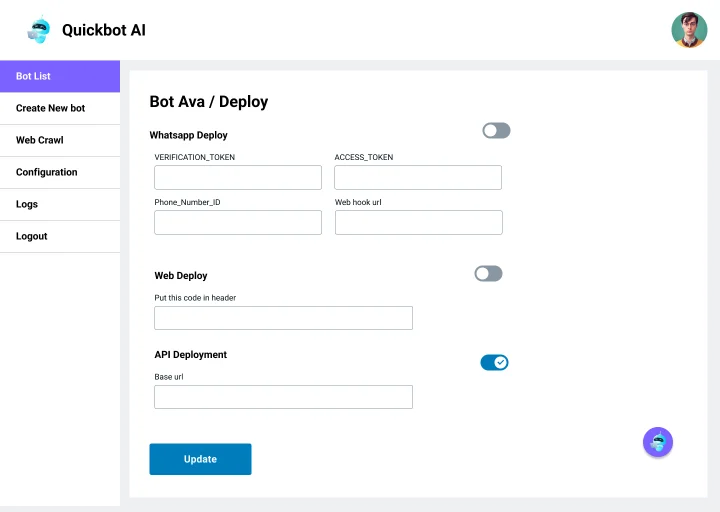This screenshot has height=512, width=720.
Task: Select the Phone_Number_ID text box
Action: click(x=238, y=222)
